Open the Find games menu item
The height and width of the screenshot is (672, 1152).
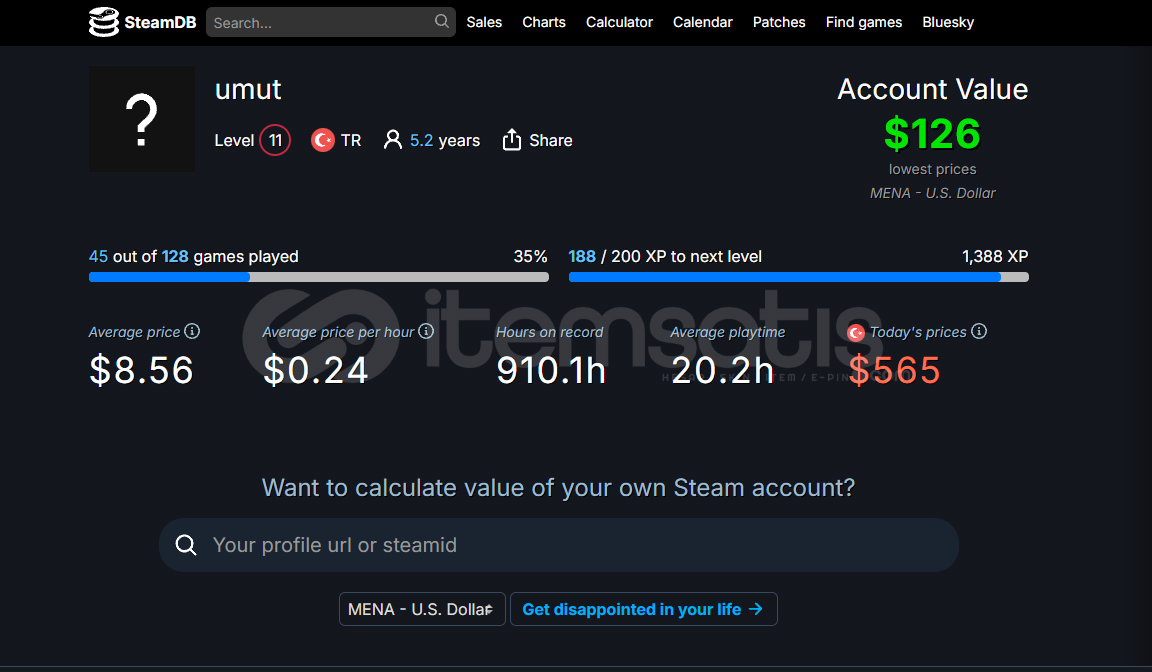(x=863, y=22)
